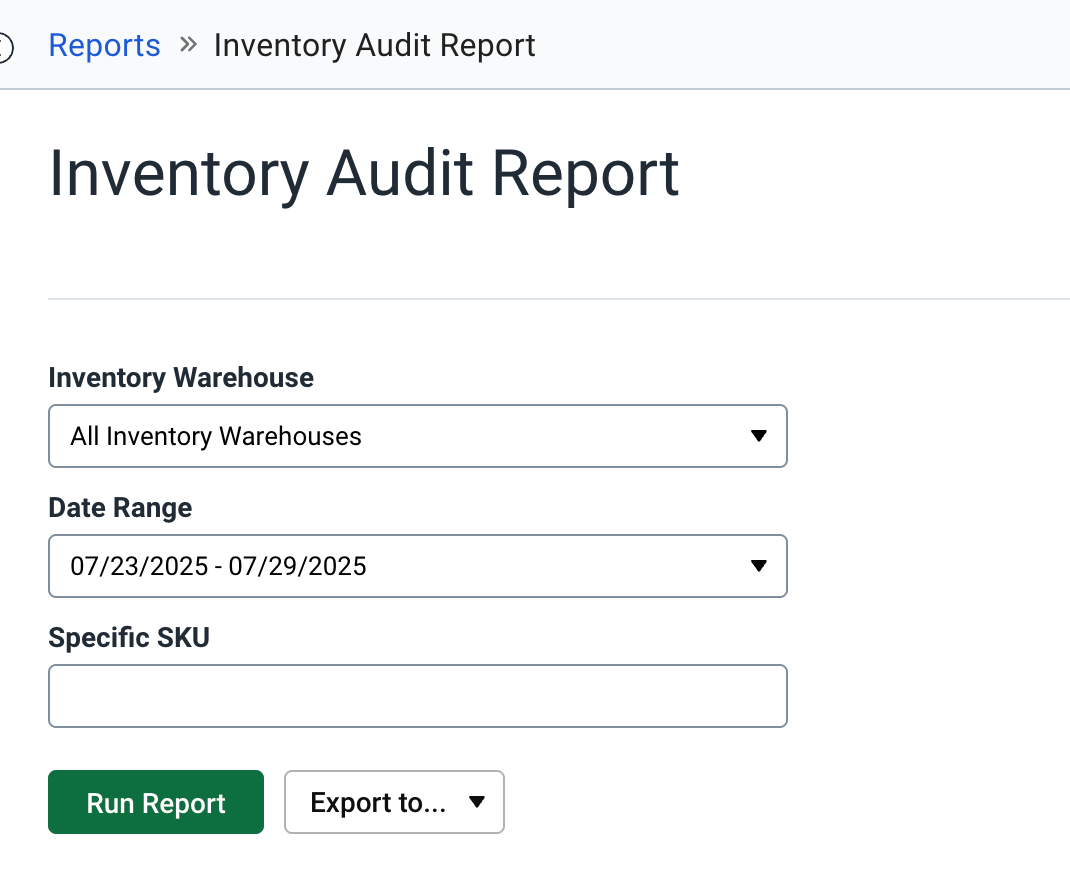Click the displayed date range text
Viewport: 1070px width, 892px height.
pyautogui.click(x=218, y=566)
